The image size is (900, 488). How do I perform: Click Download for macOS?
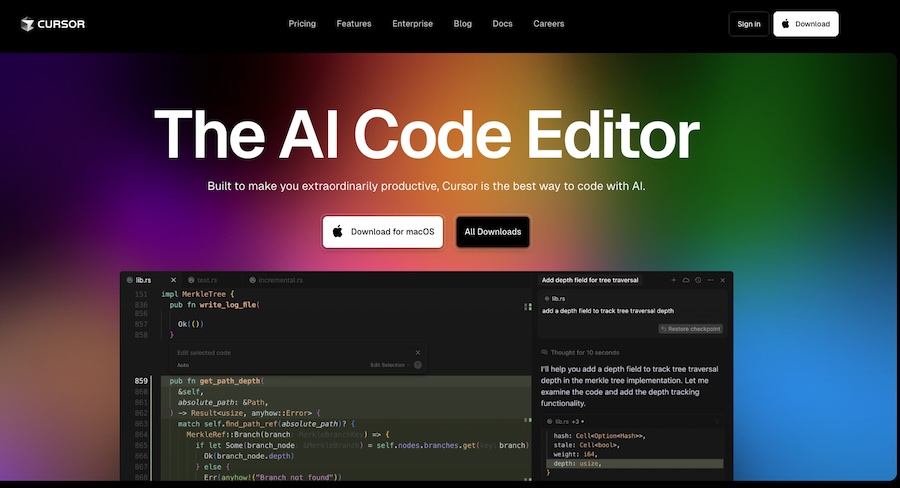point(383,232)
